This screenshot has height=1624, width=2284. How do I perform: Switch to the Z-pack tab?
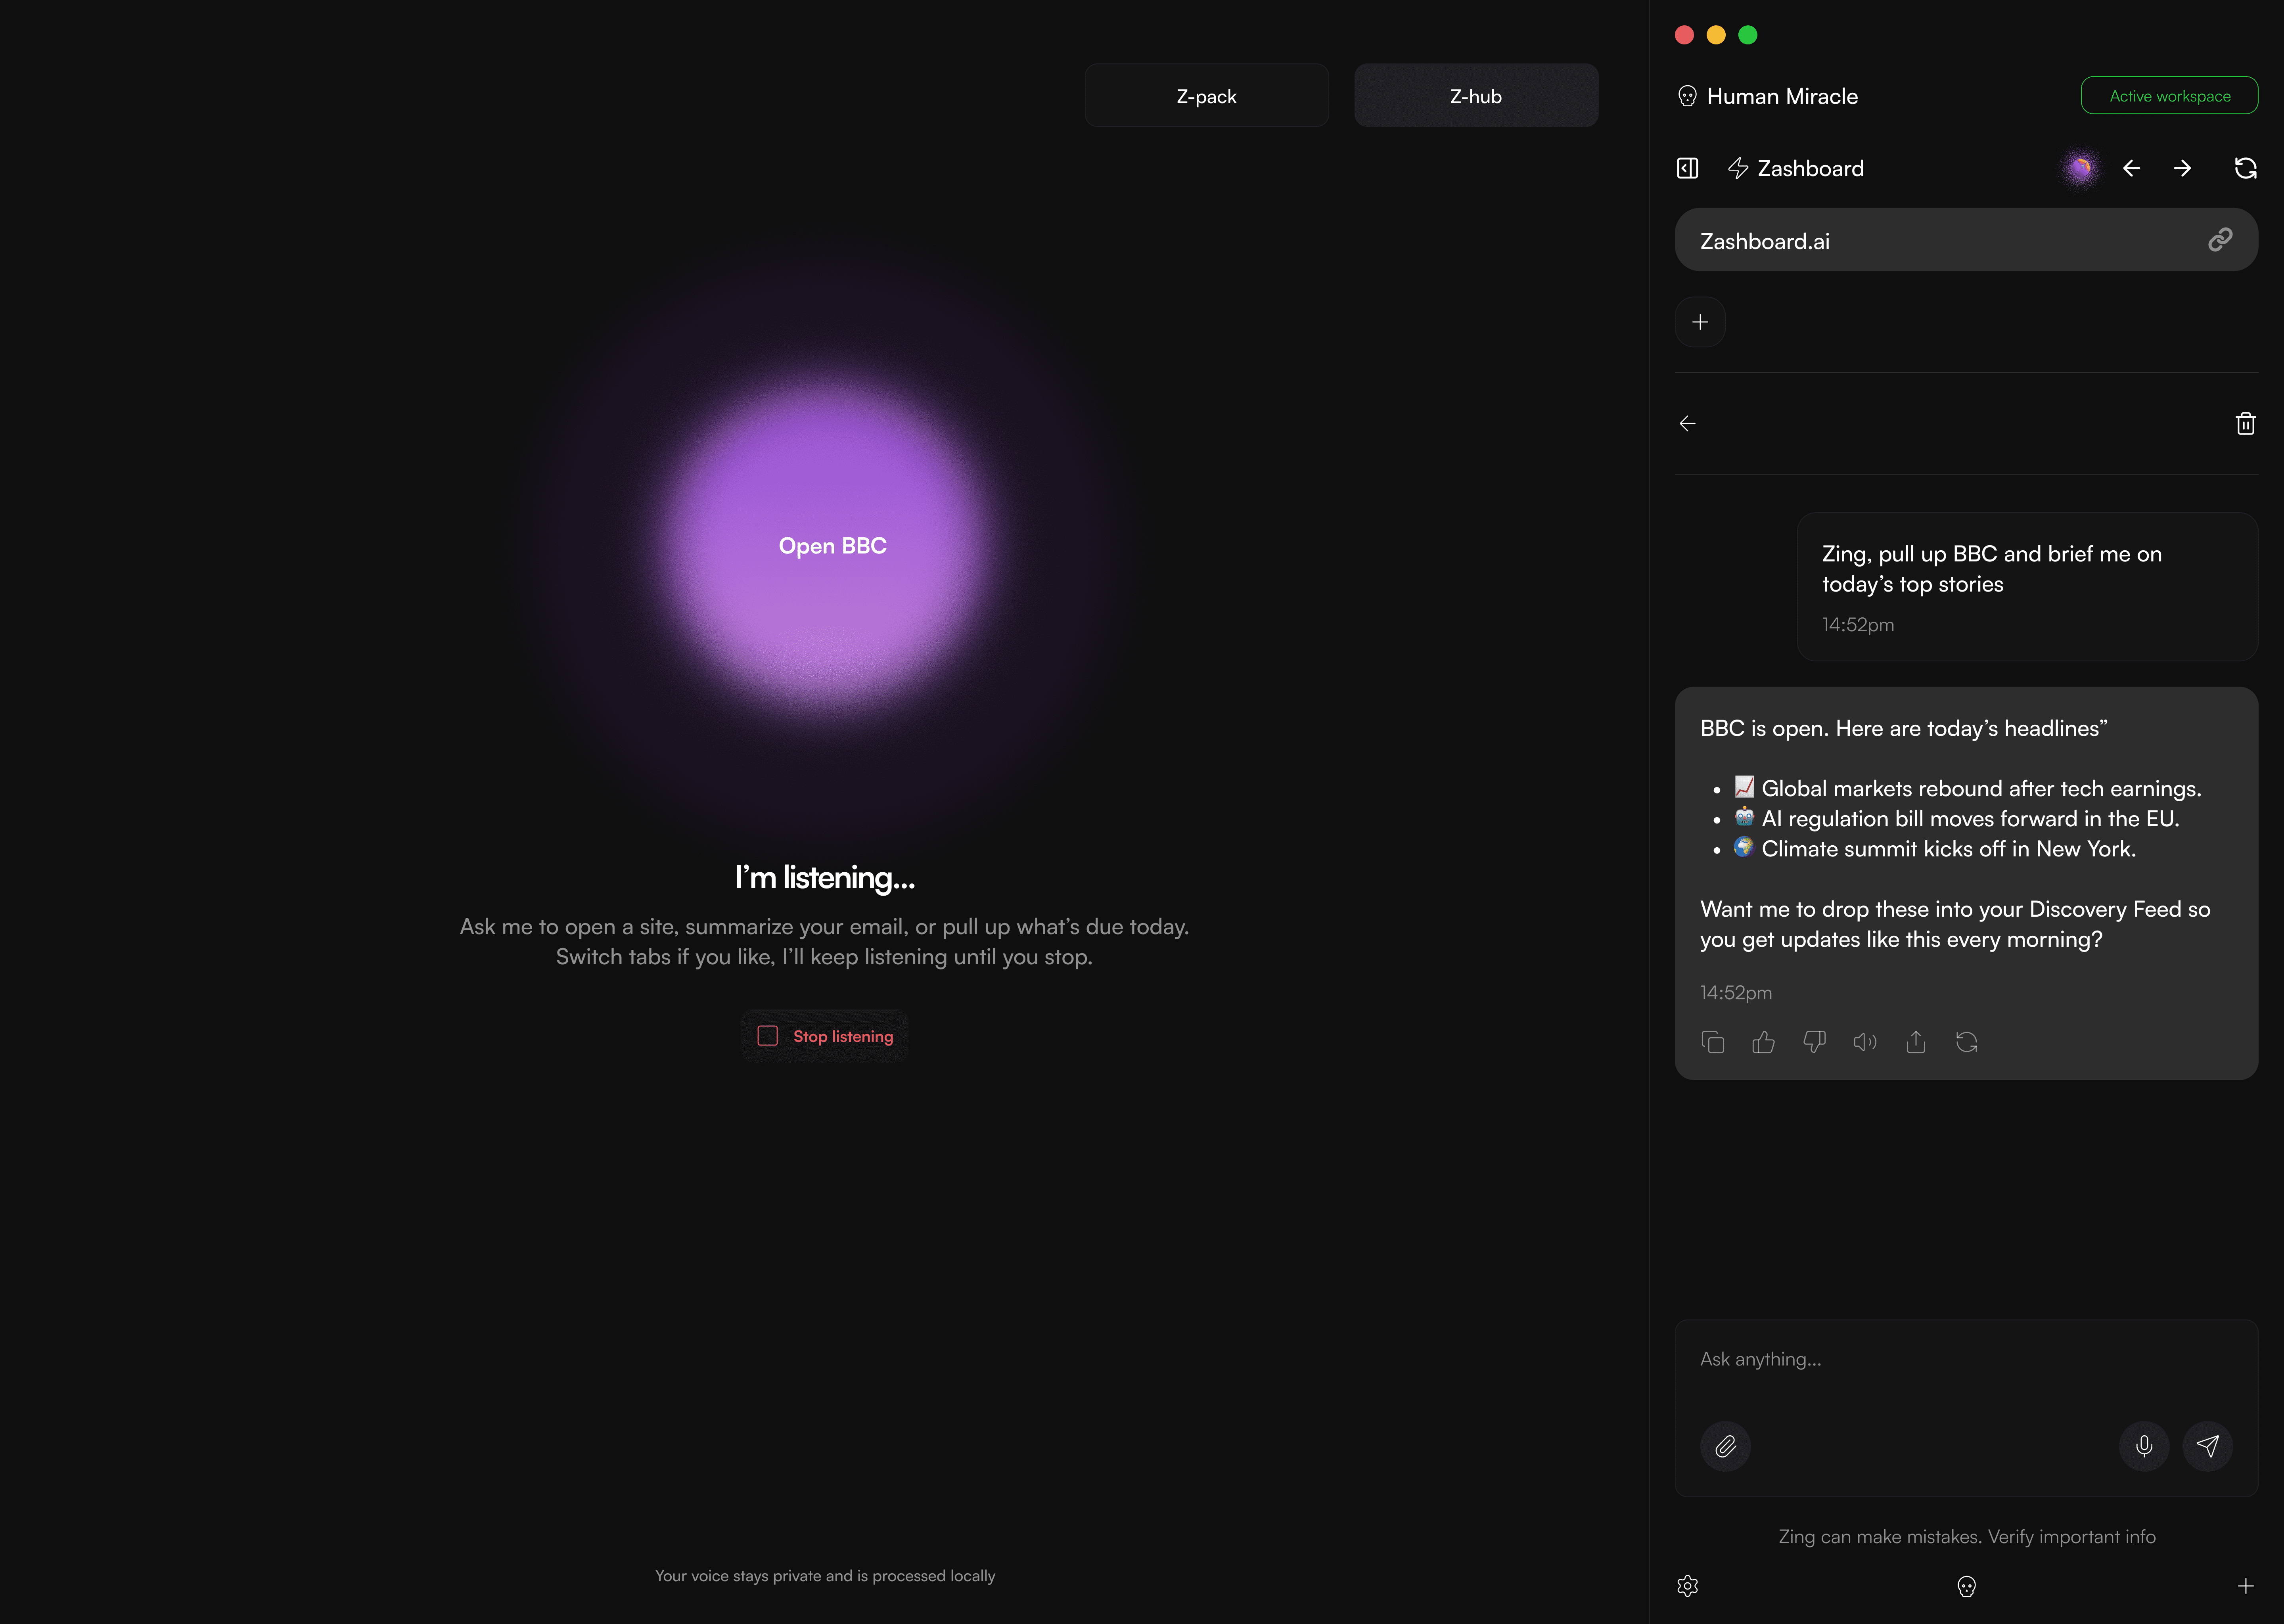[1206, 96]
